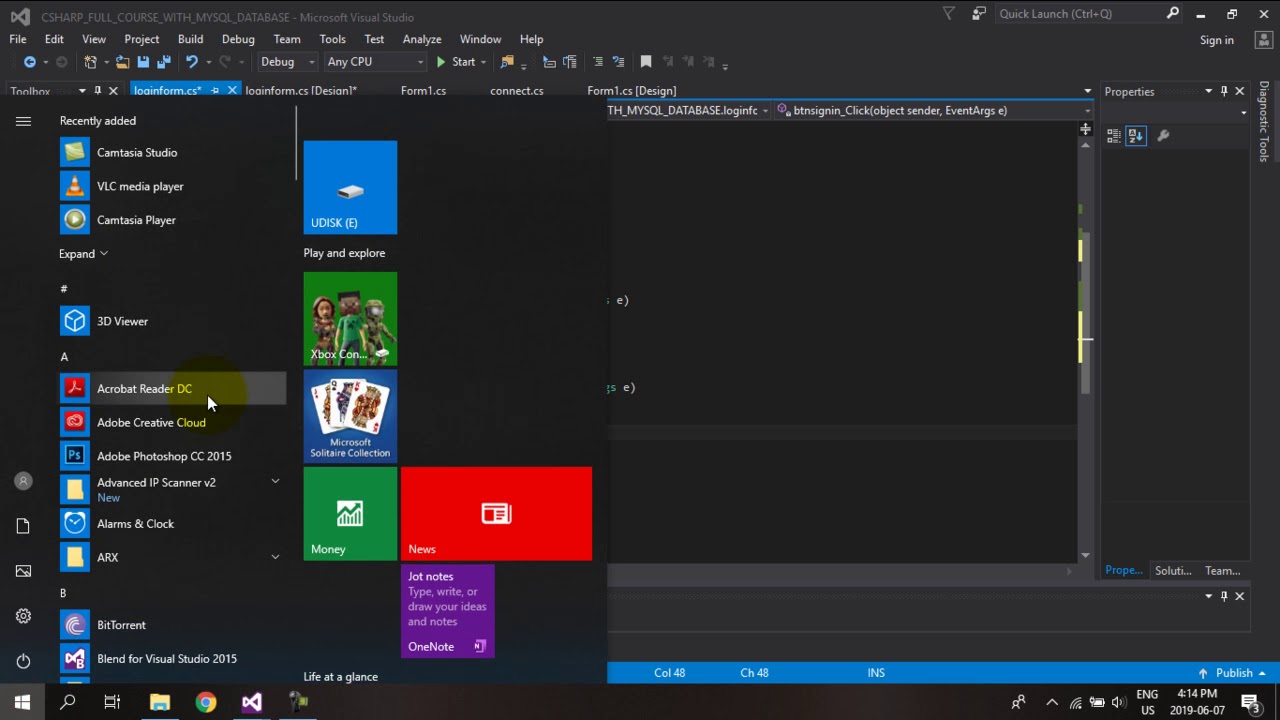
Task: Open Debug configuration dropdown
Action: click(x=288, y=62)
